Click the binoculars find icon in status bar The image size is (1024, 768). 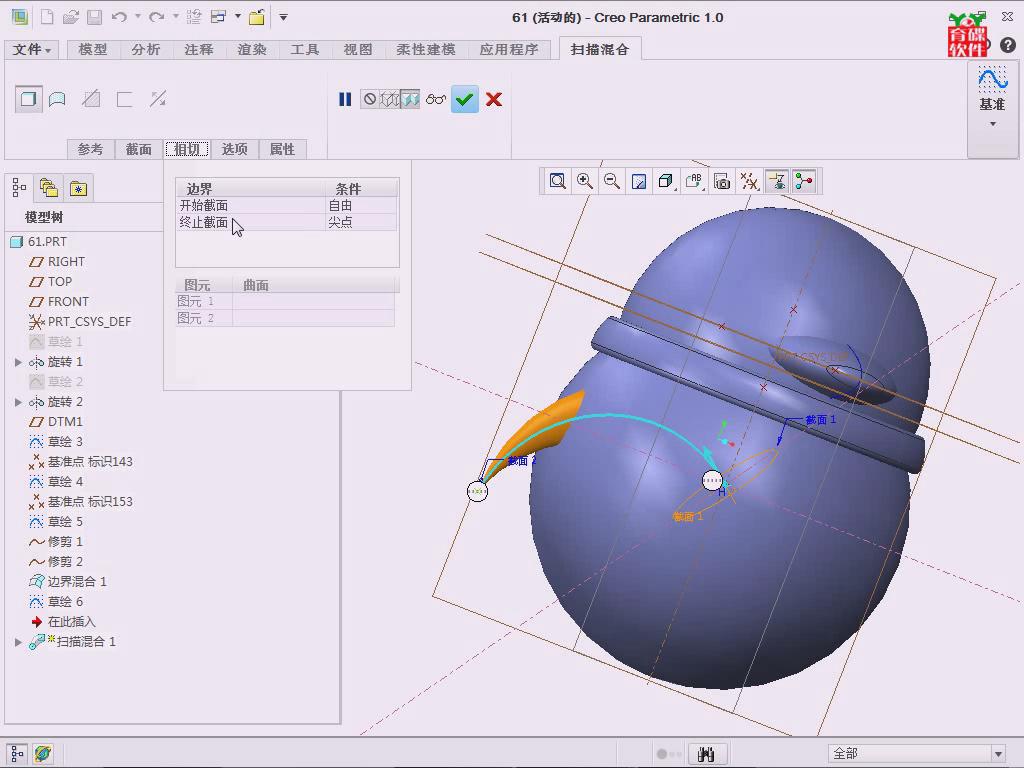click(x=706, y=754)
